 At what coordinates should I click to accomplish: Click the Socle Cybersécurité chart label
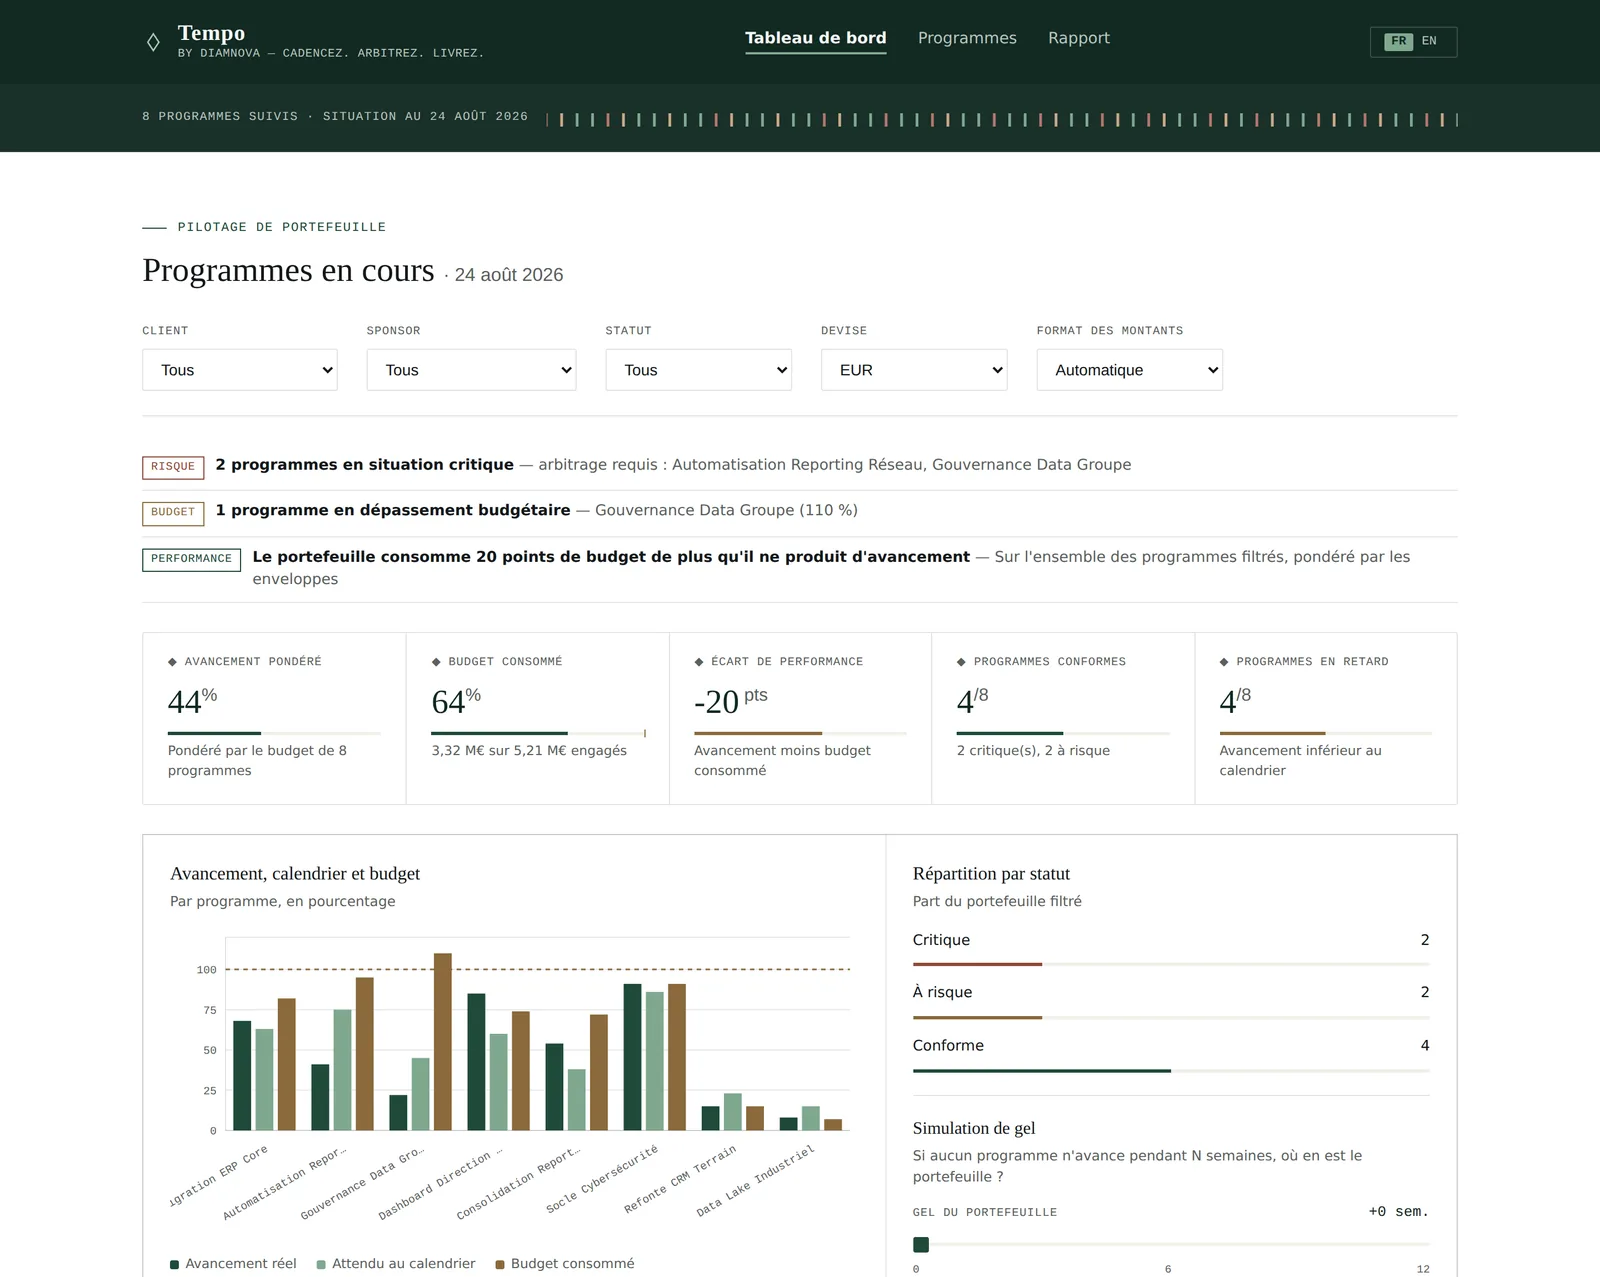[x=602, y=1180]
